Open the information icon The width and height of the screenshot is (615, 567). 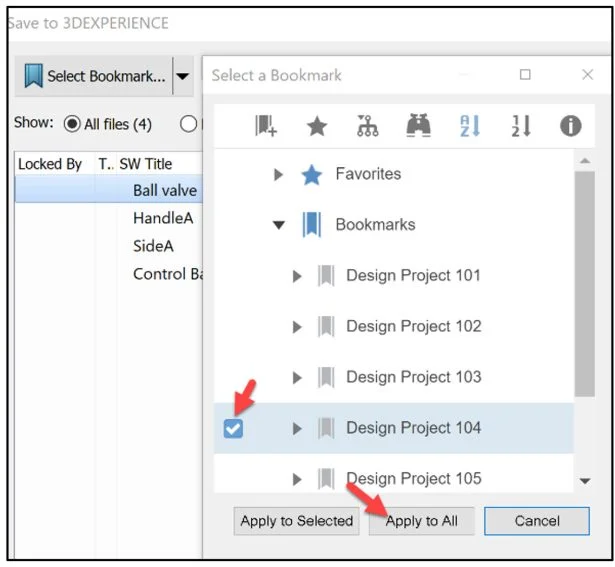pos(571,125)
